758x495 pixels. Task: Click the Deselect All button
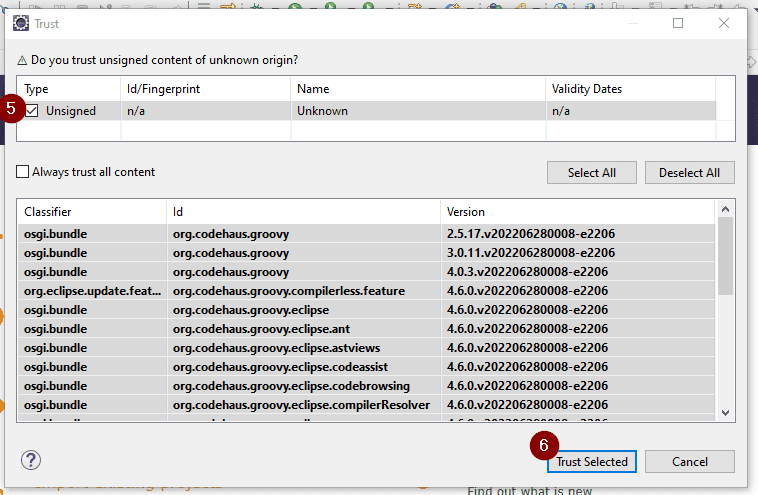[x=689, y=172]
